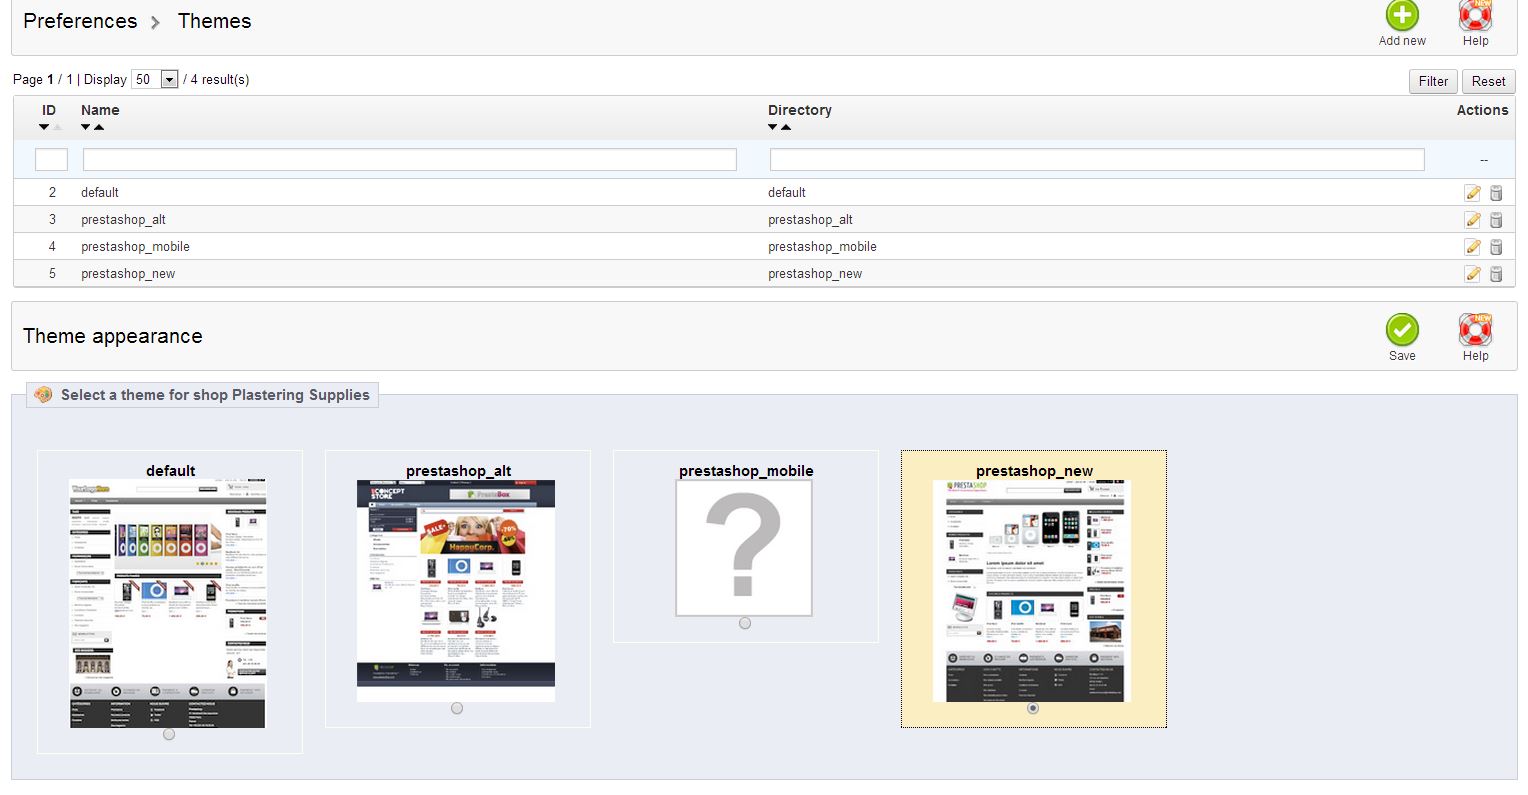Viewport: 1528px width, 795px height.
Task: Edit the default theme with pencil icon
Action: click(x=1472, y=193)
